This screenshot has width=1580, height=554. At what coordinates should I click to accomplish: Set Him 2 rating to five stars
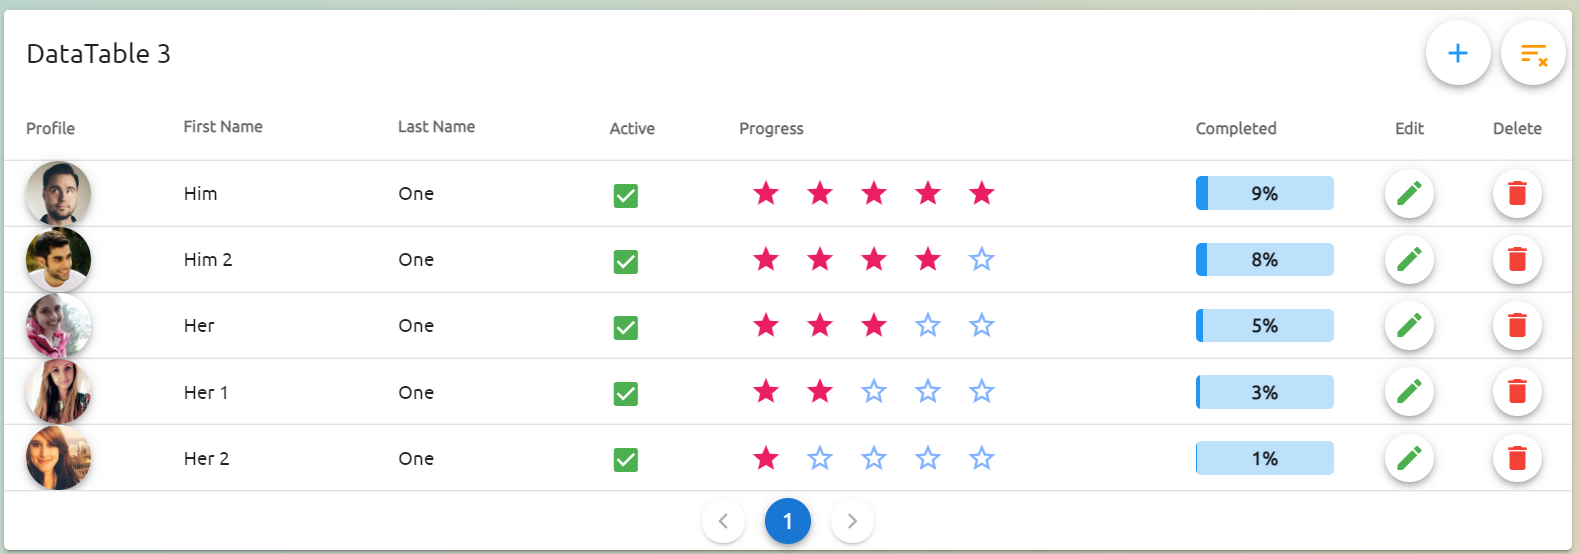(x=981, y=259)
